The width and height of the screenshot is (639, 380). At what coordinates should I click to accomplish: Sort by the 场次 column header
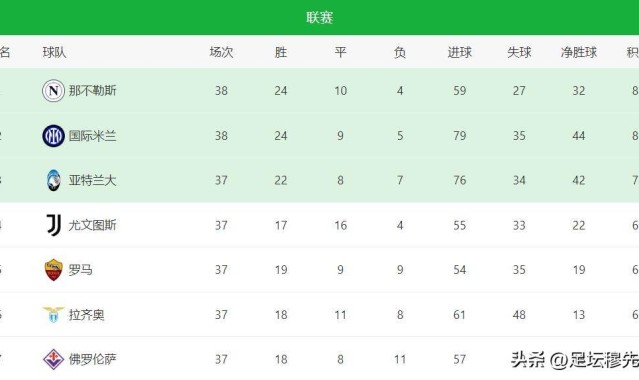(x=221, y=52)
